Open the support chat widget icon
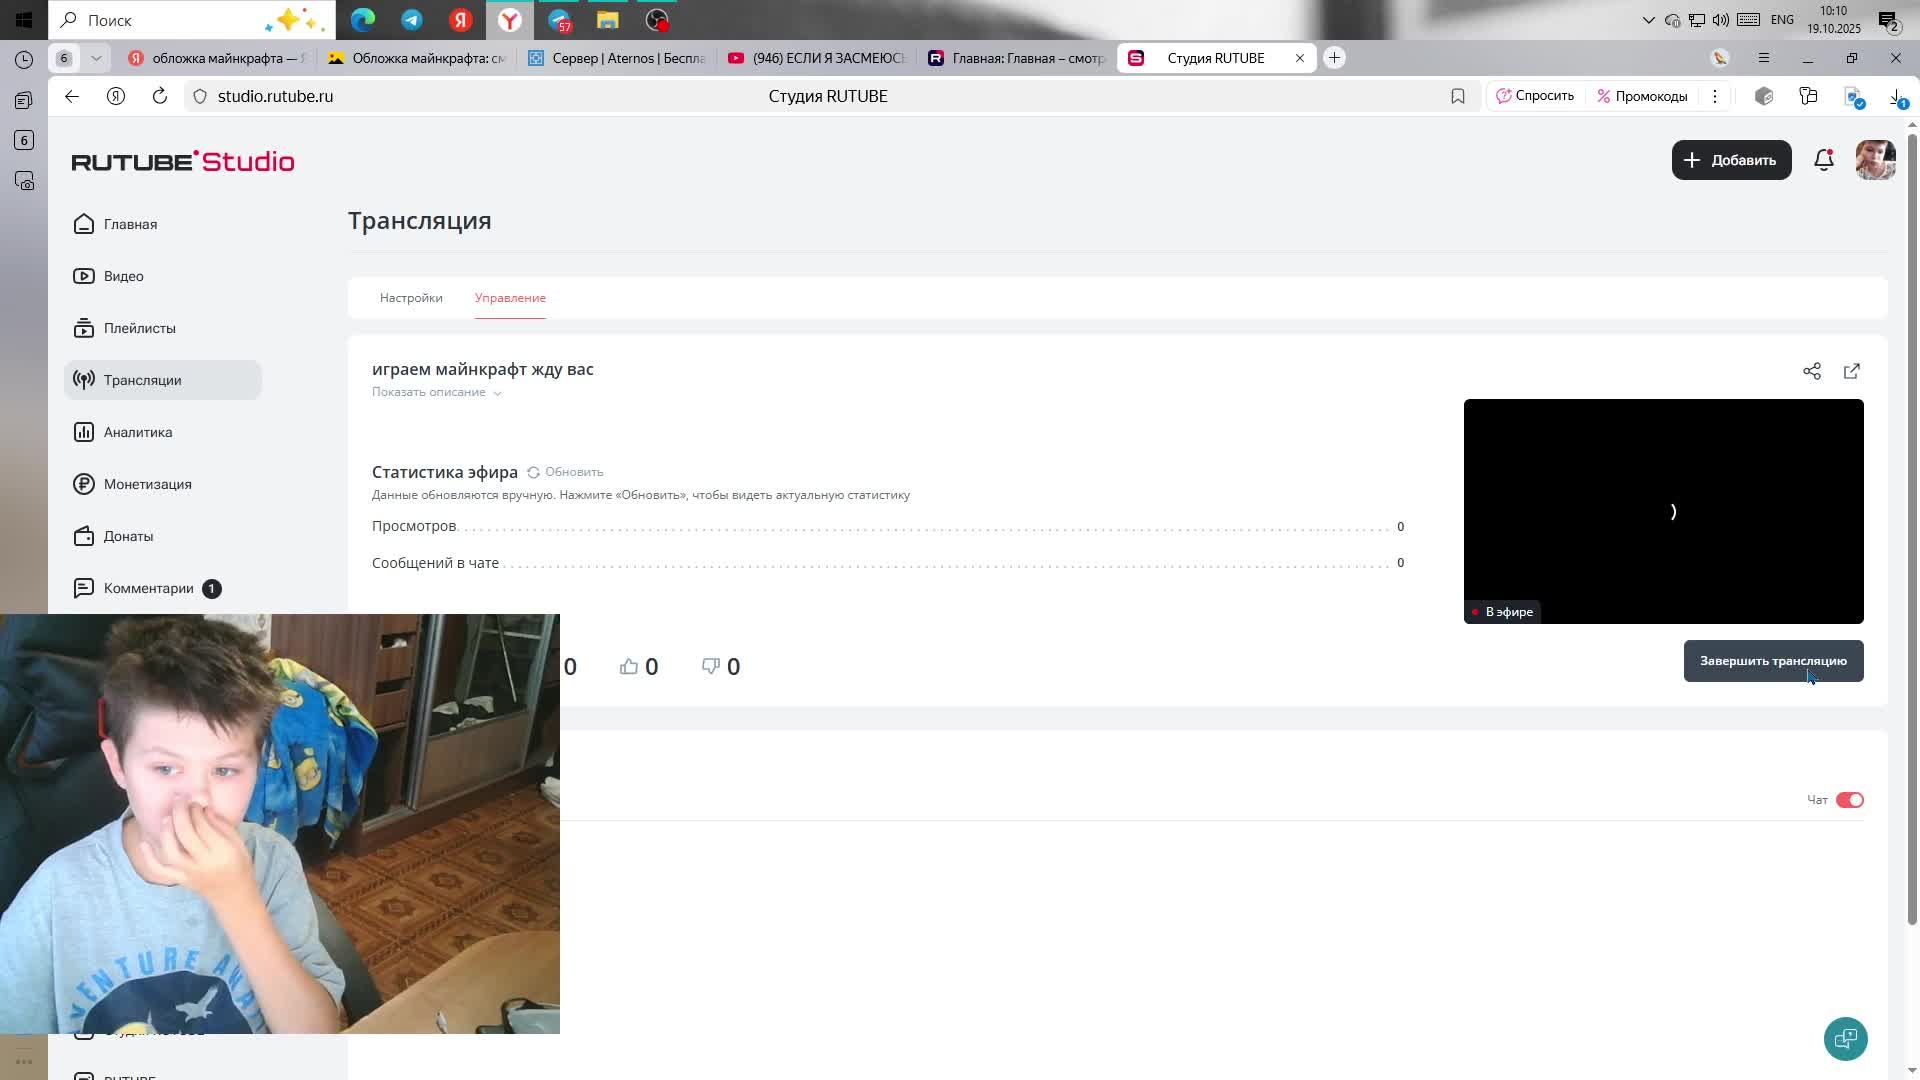 (1845, 1038)
